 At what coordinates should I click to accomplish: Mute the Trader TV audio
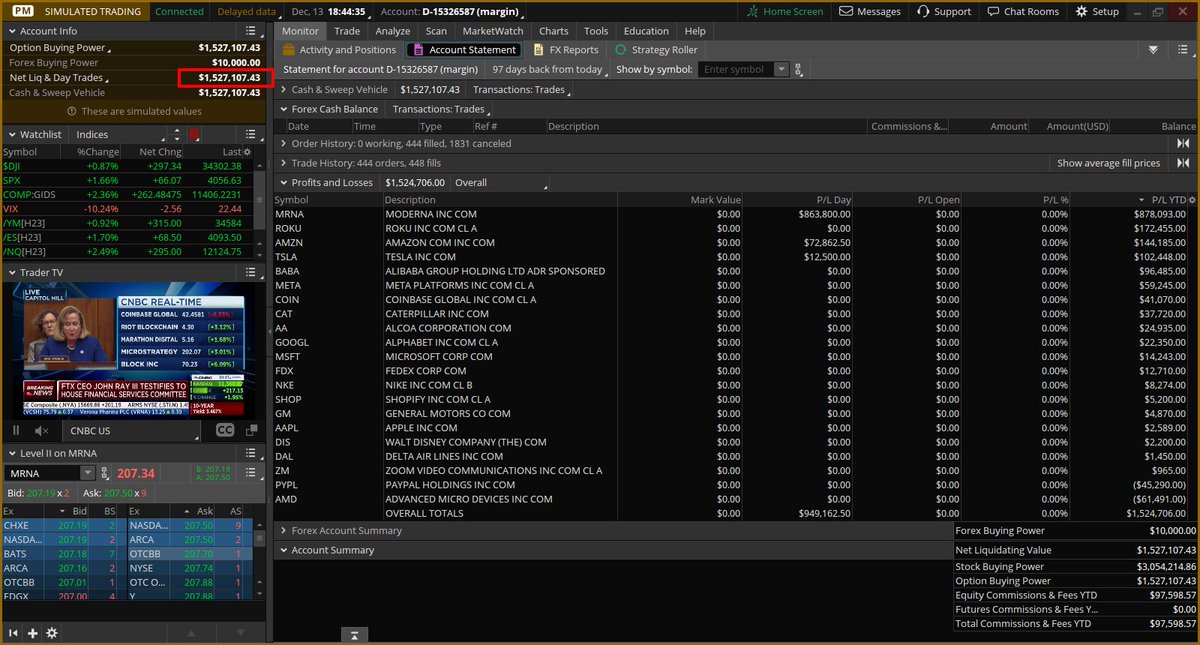pyautogui.click(x=41, y=431)
